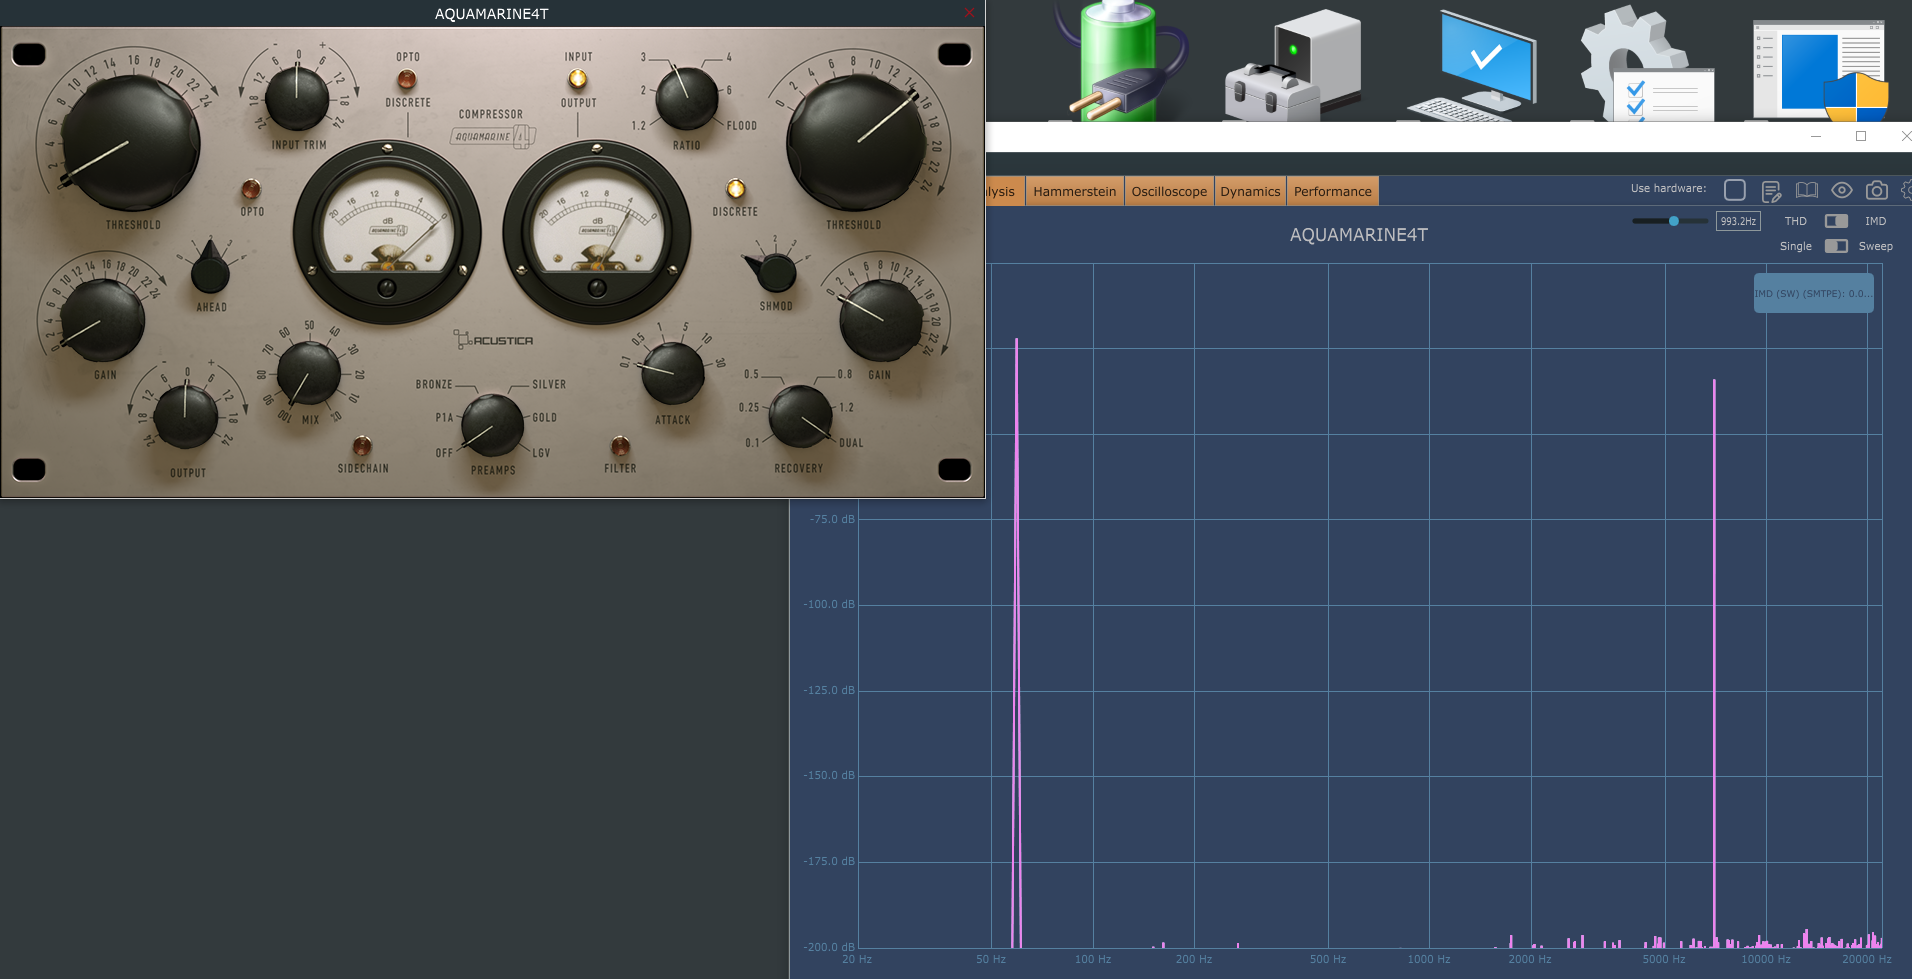
Task: Click the MIX knob
Action: 308,373
